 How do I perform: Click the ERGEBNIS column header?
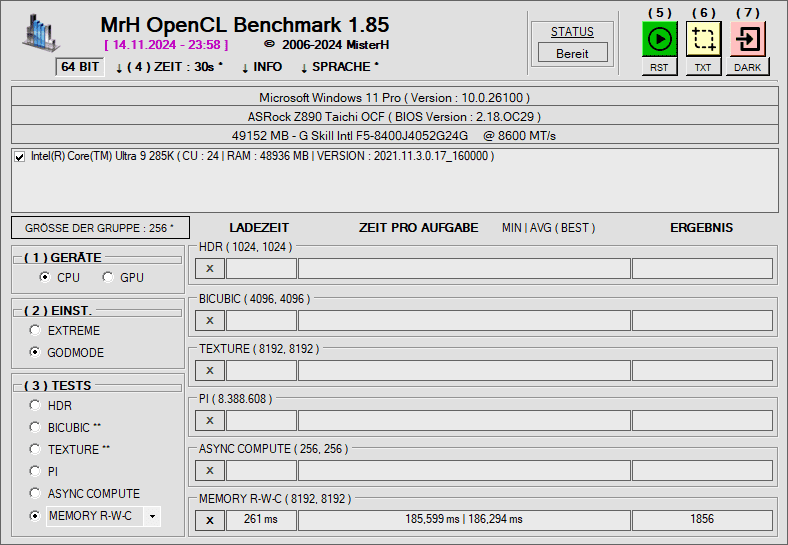click(x=702, y=228)
